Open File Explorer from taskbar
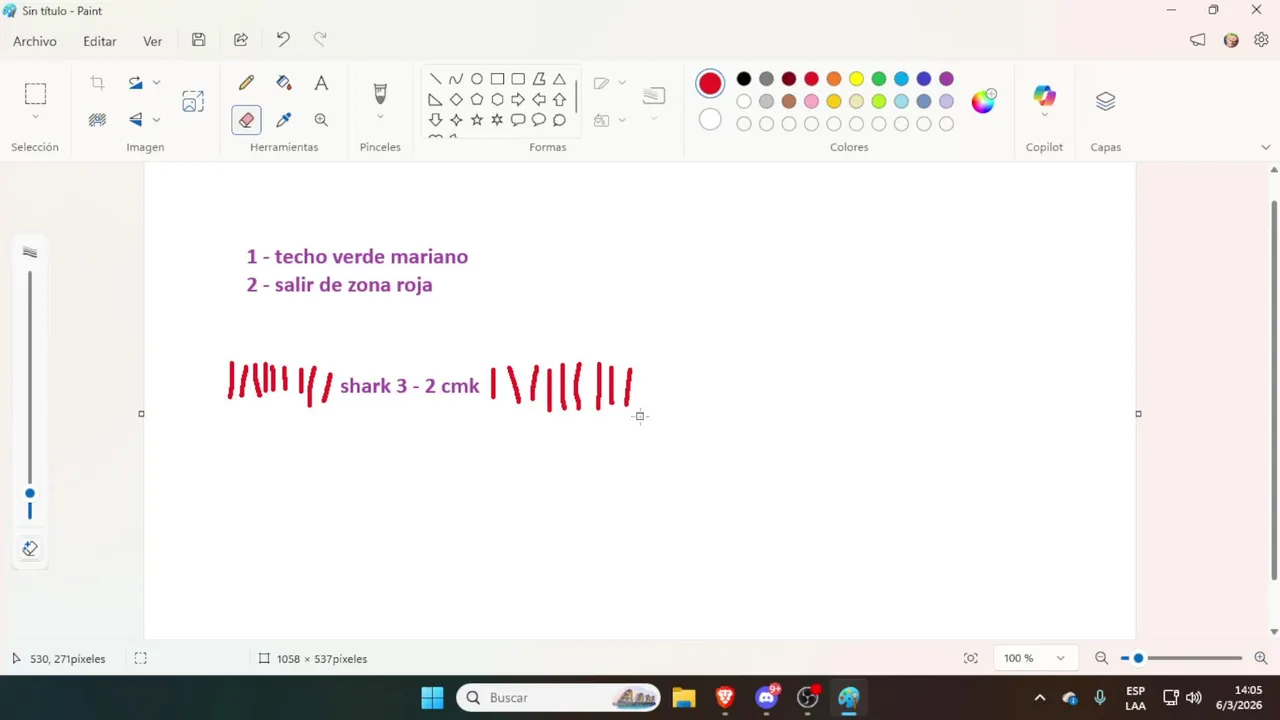The width and height of the screenshot is (1280, 720). [x=684, y=698]
